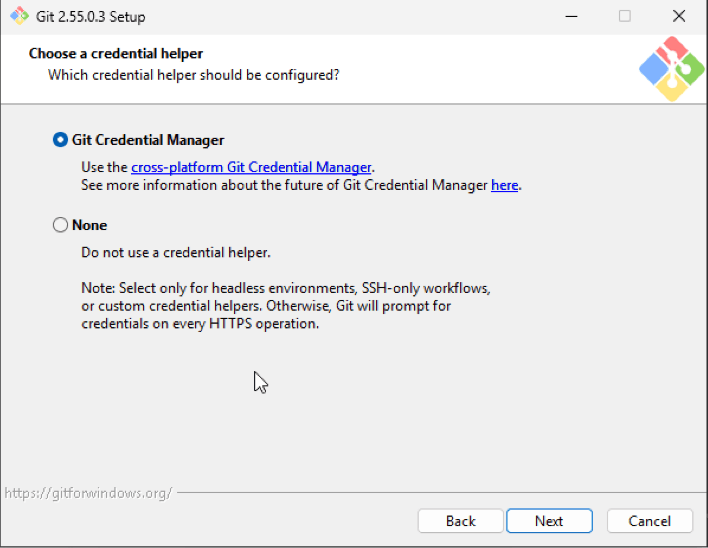Close the Git Setup window
This screenshot has height=548, width=708.
coord(679,17)
